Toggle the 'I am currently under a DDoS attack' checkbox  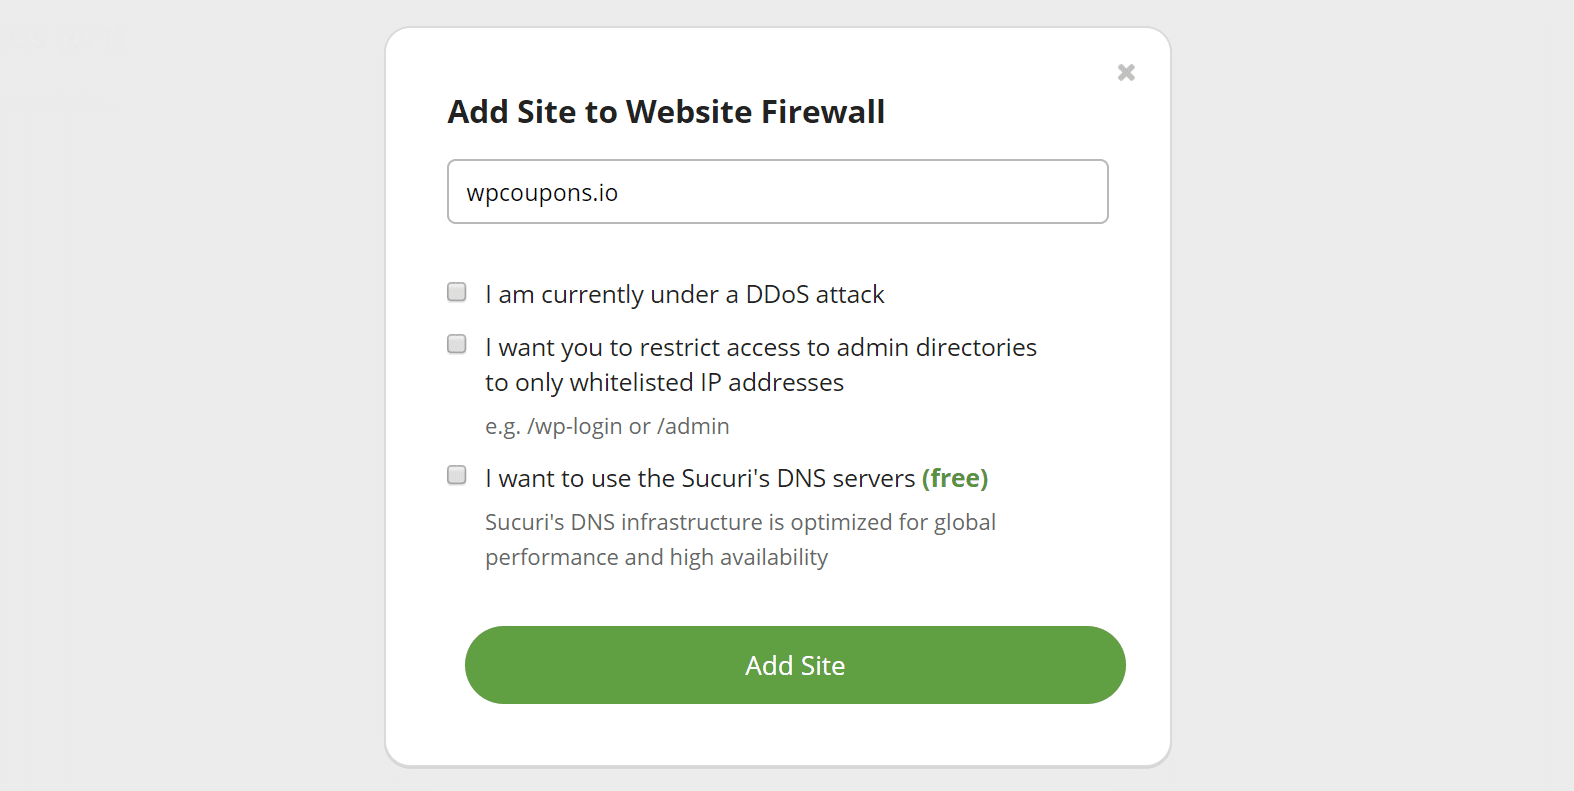point(456,291)
